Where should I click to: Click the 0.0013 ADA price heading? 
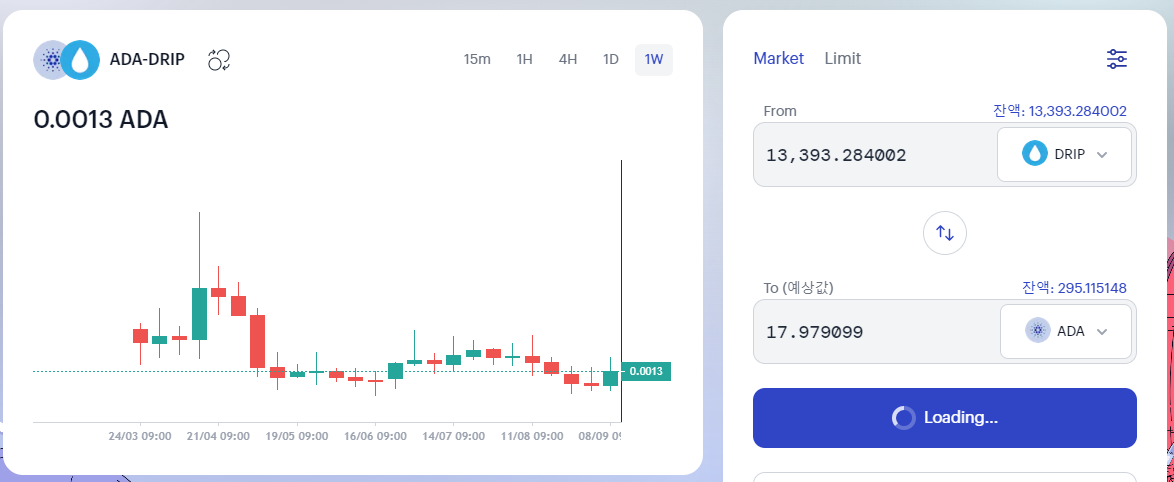100,120
